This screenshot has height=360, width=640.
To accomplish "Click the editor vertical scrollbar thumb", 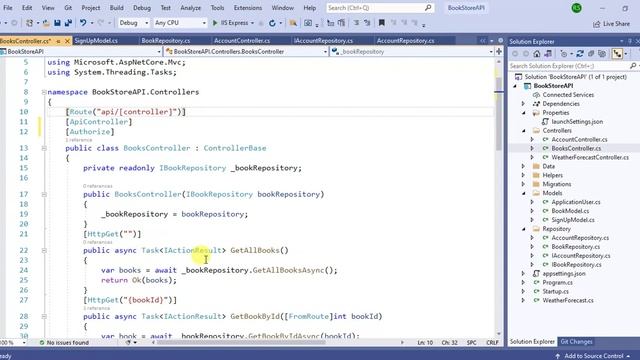I will click(x=498, y=113).
